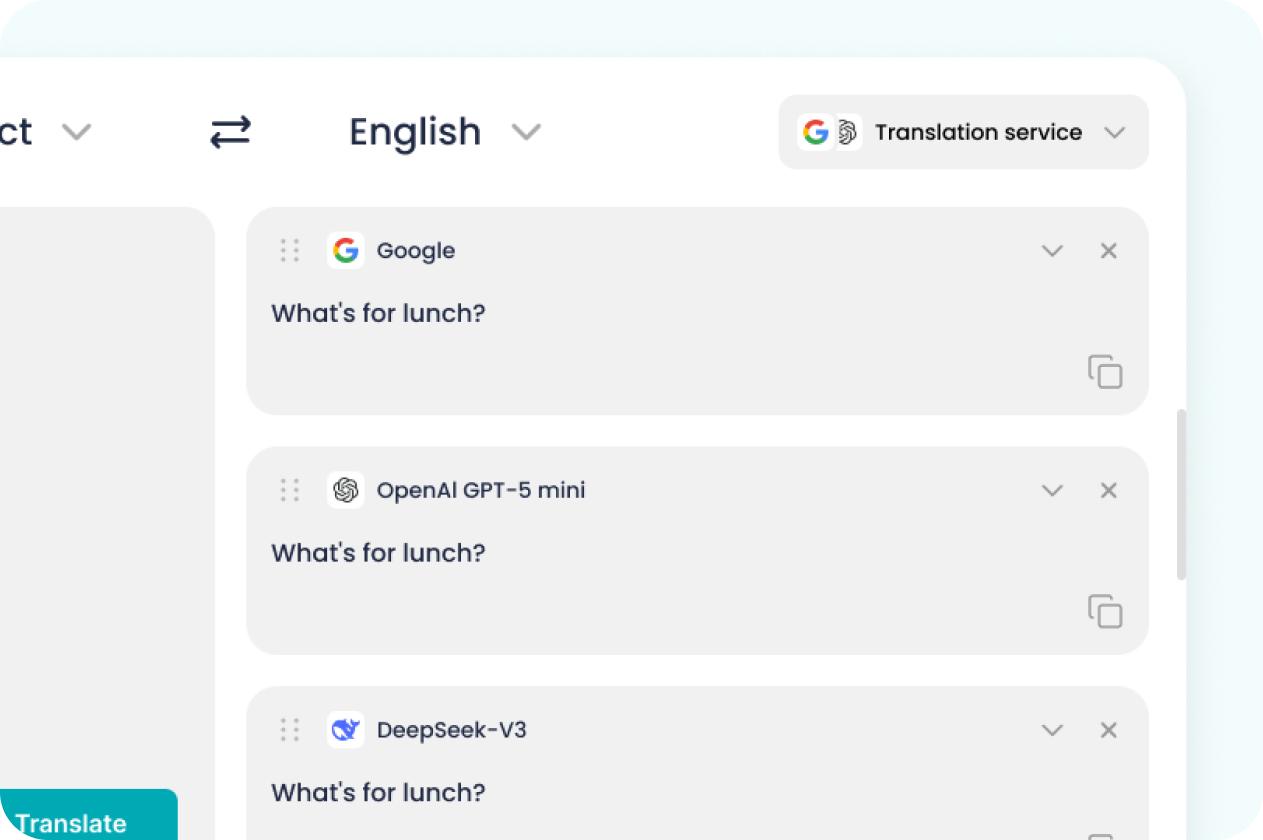Remove the DeepSeek-V3 card

pyautogui.click(x=1108, y=730)
